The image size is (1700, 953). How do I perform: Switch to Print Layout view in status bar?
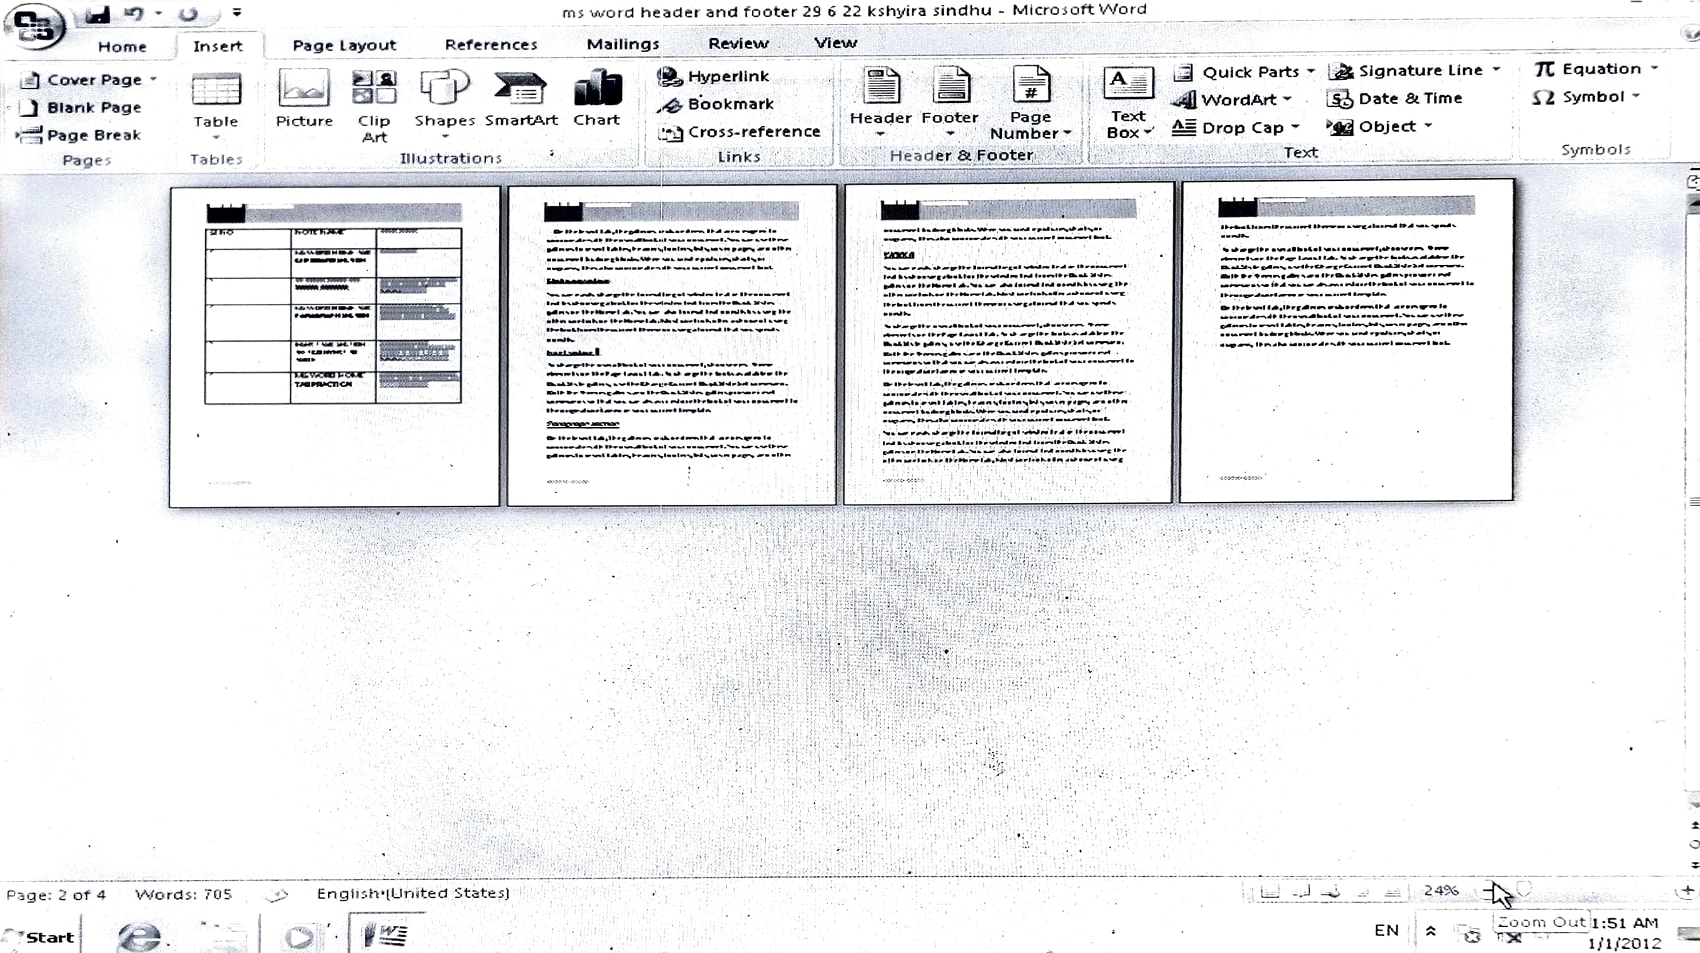pos(1270,890)
